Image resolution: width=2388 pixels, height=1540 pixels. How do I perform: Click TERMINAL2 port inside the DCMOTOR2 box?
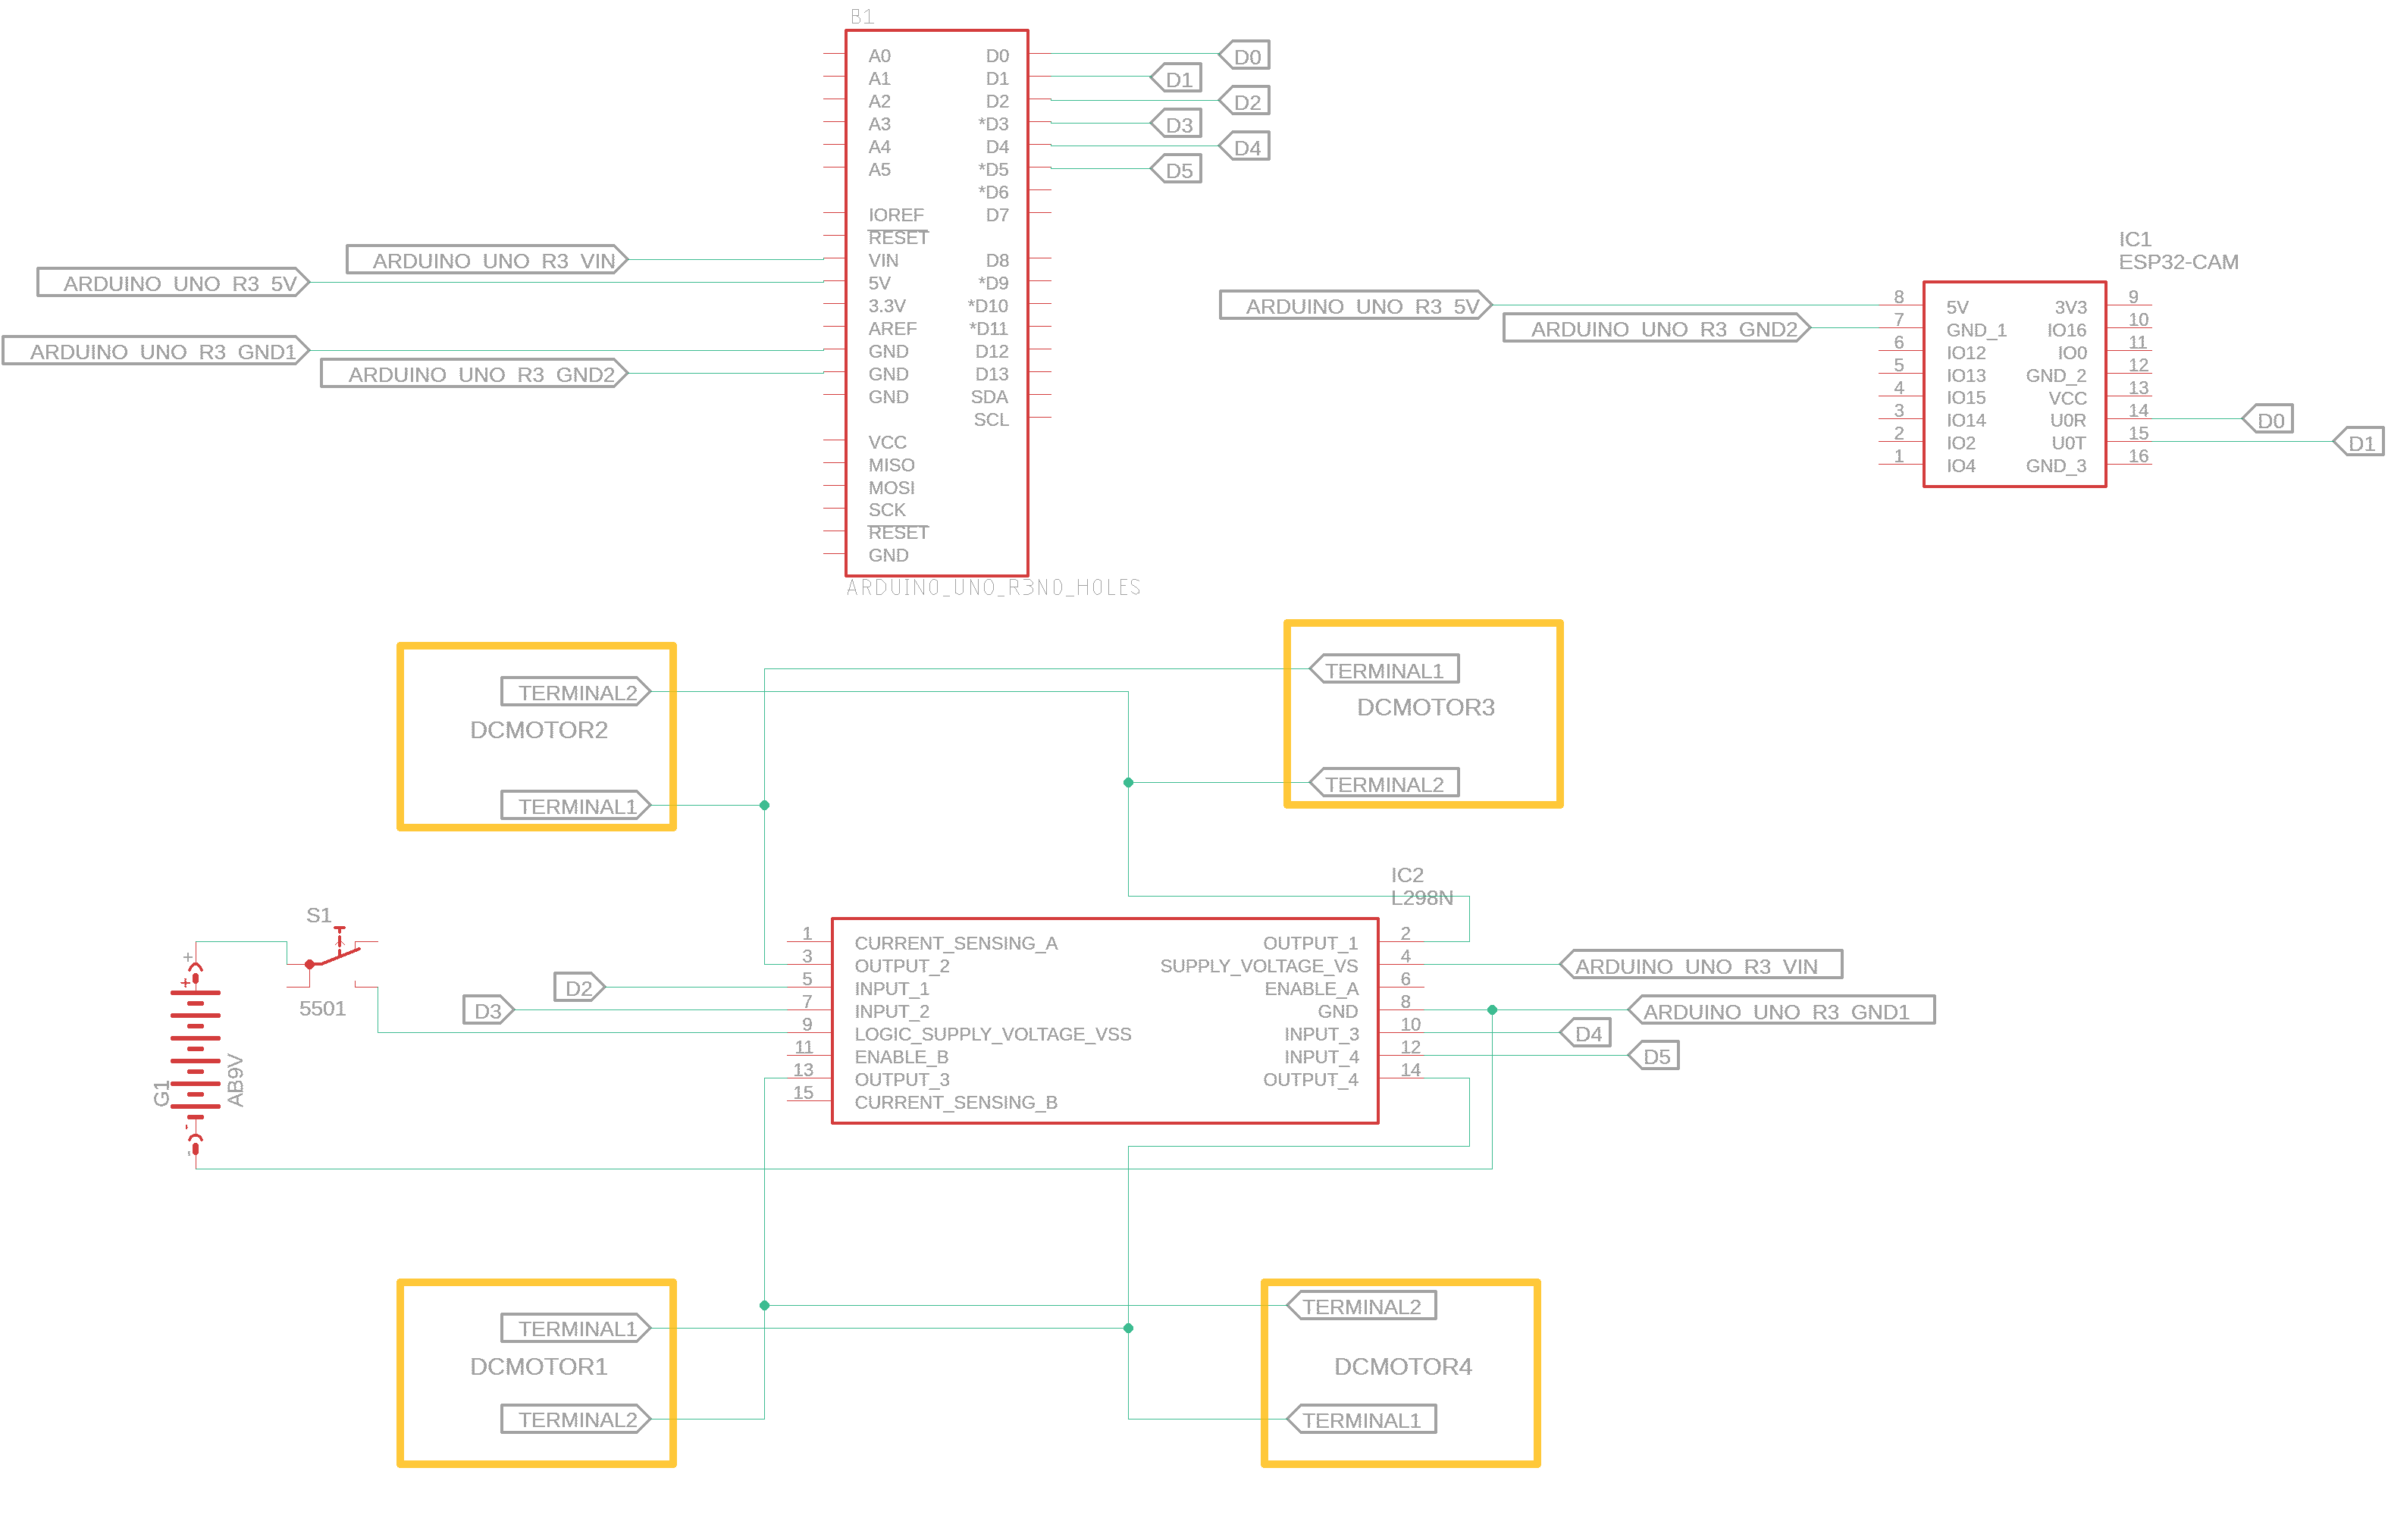pos(576,692)
